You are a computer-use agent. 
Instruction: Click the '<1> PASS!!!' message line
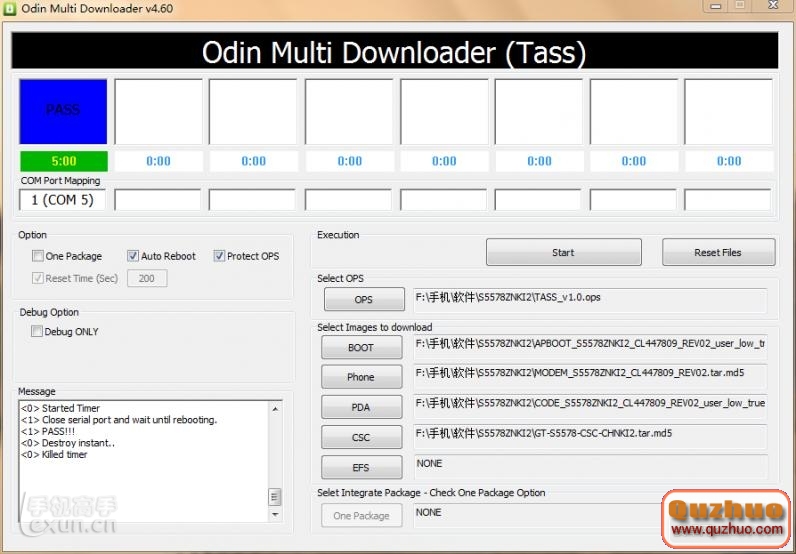tap(48, 432)
